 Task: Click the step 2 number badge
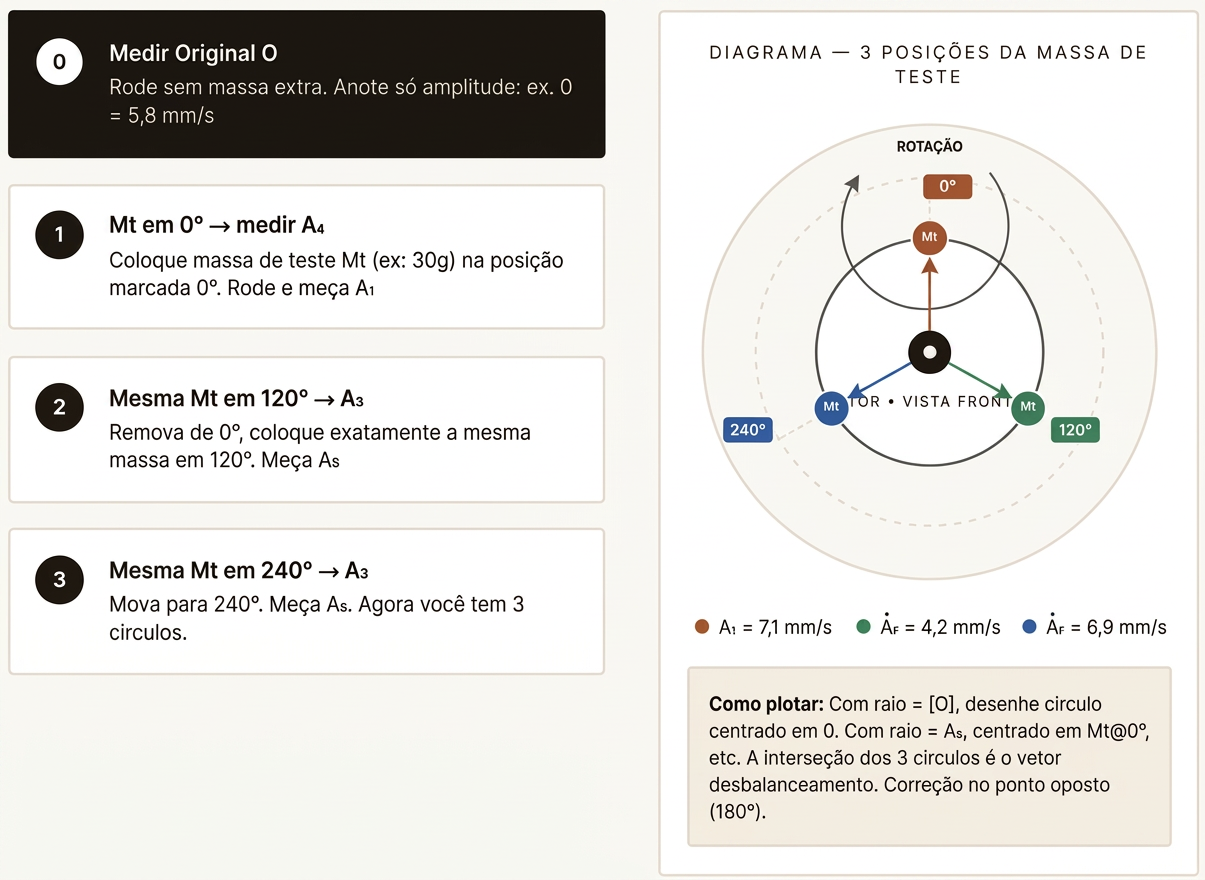tap(59, 407)
